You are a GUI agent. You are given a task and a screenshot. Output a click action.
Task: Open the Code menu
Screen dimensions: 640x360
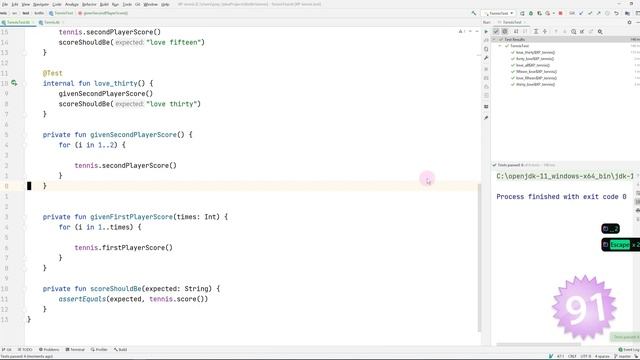click(x=57, y=4)
